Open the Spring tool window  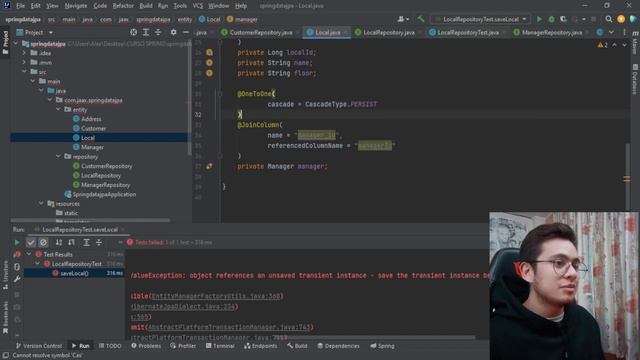pos(382,346)
